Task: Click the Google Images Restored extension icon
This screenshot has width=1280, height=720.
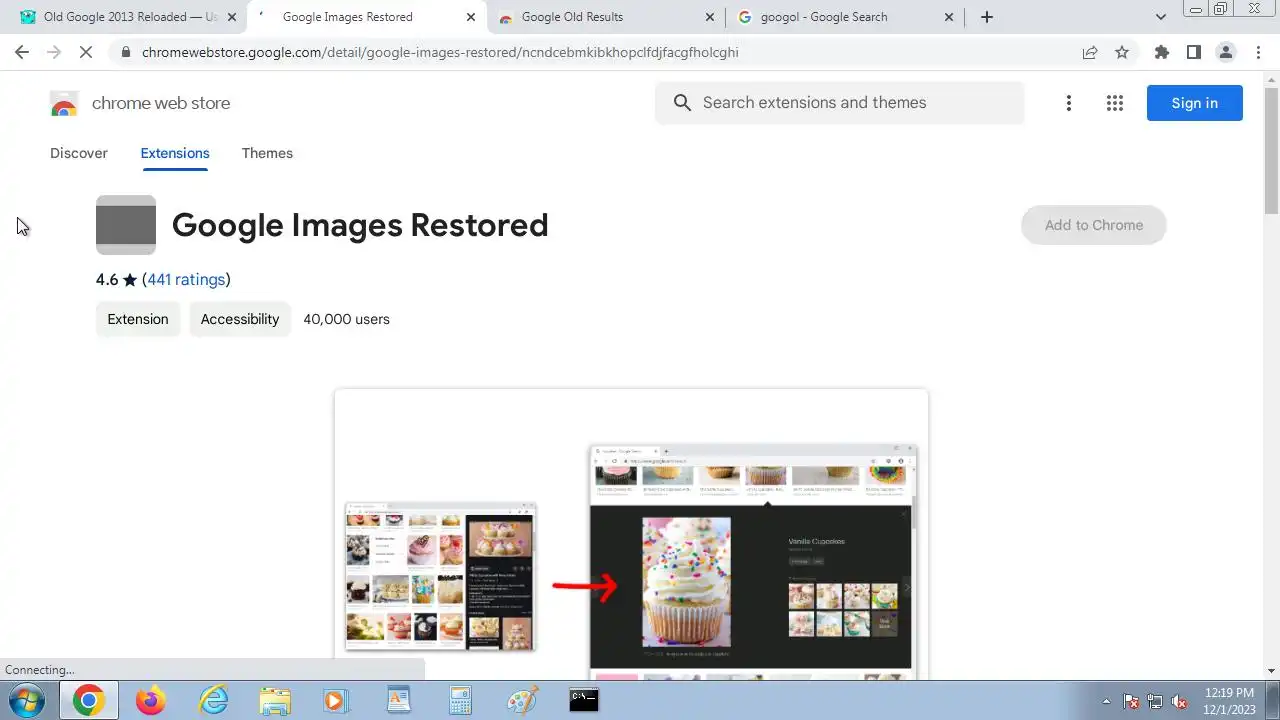Action: pyautogui.click(x=126, y=225)
